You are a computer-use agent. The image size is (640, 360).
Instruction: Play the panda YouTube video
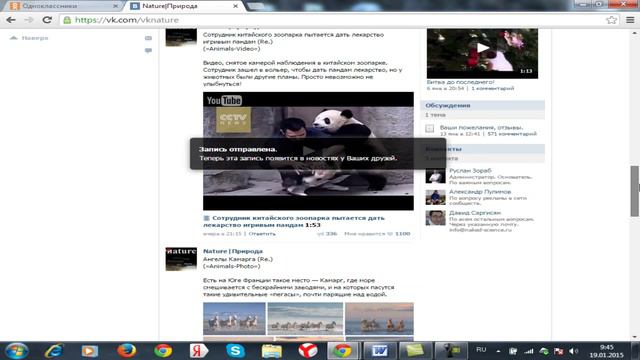pos(308,151)
